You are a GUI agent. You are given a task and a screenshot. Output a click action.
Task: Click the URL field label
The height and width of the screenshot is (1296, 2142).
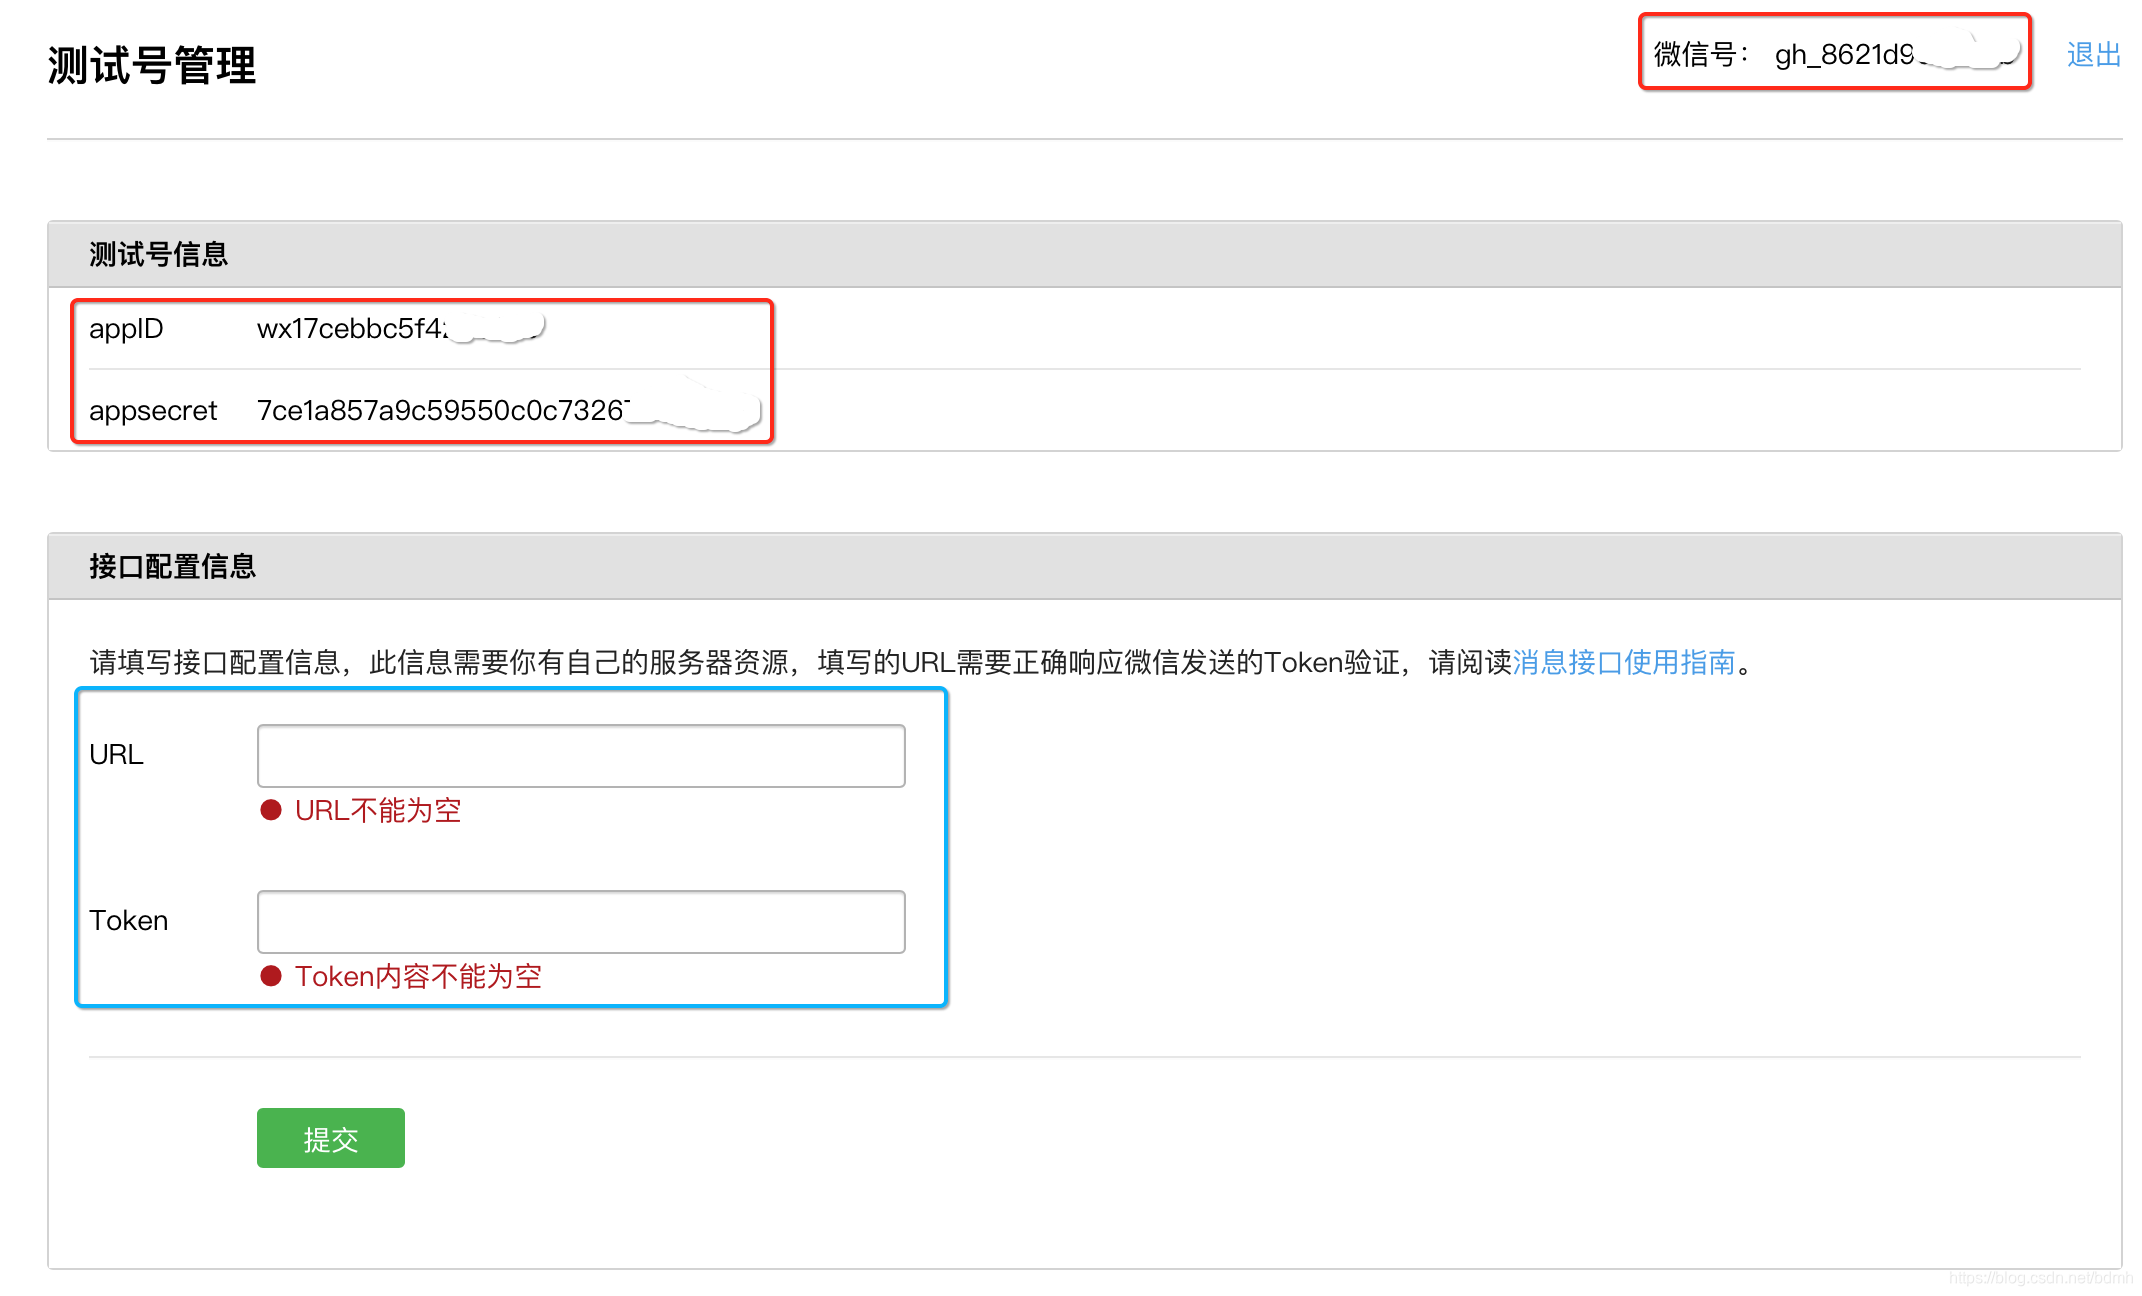[x=116, y=755]
